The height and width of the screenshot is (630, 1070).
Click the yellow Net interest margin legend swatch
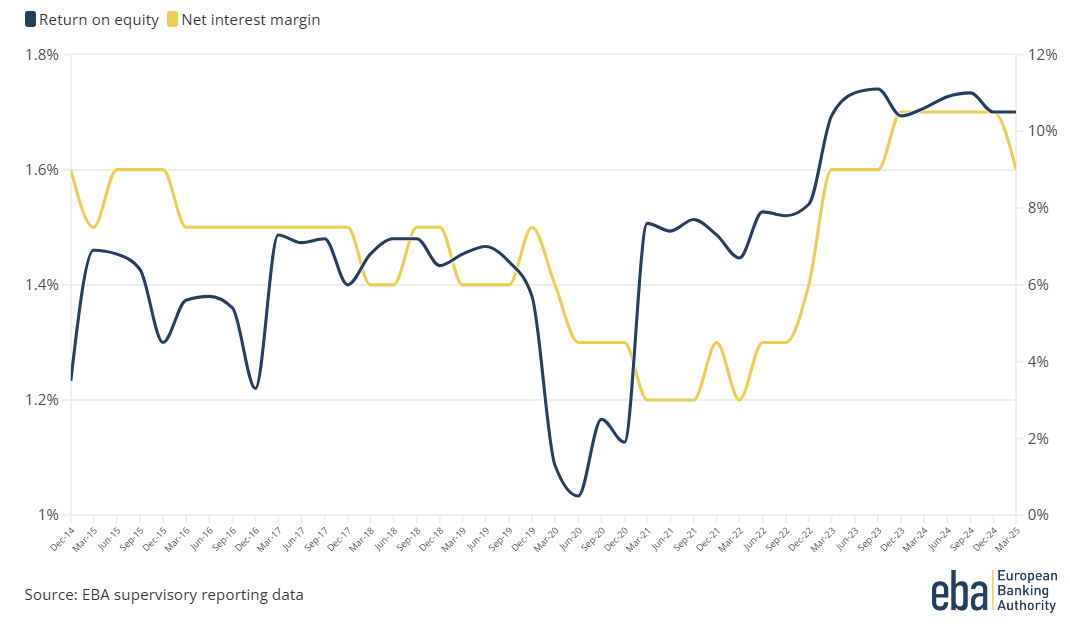point(173,19)
